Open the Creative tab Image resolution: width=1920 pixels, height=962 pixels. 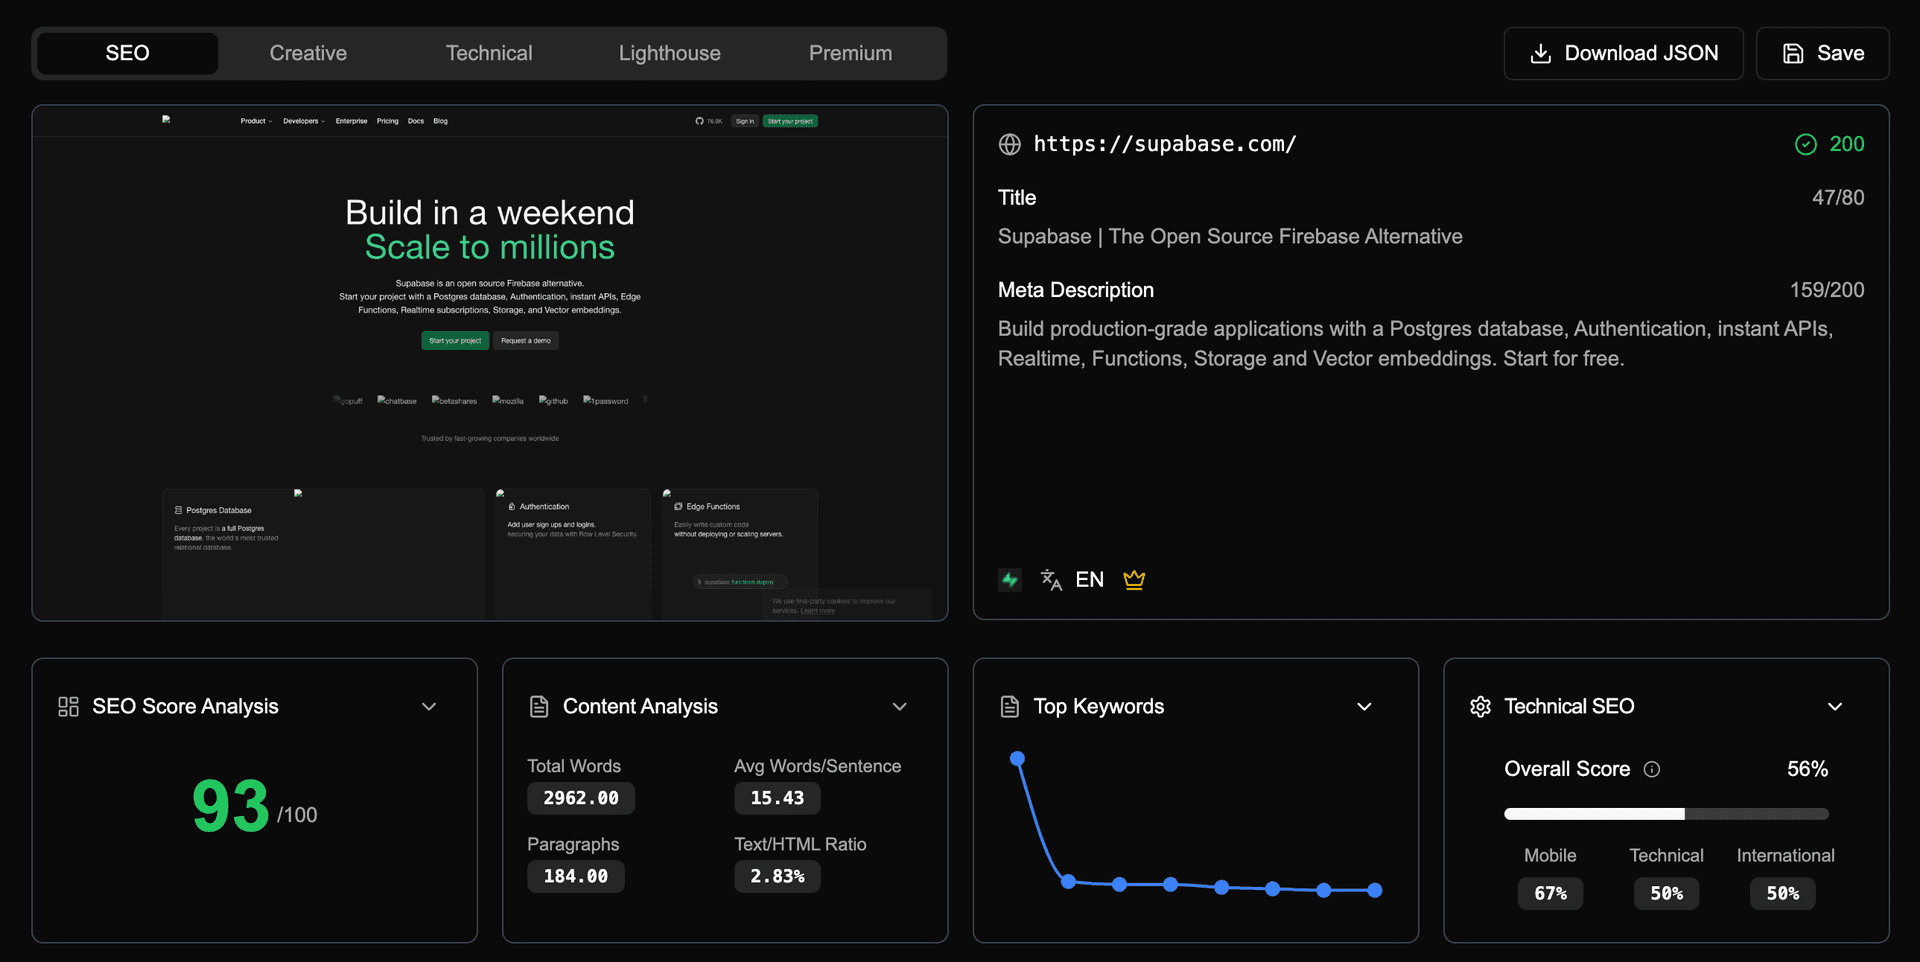click(x=308, y=53)
